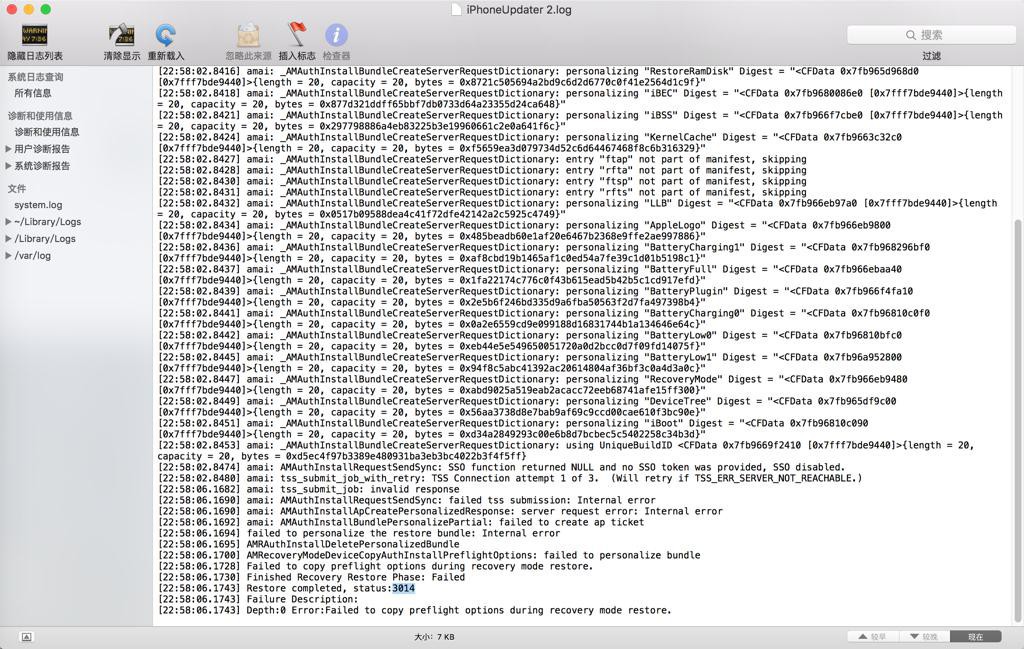
Task: Select the ~/Library/Logs folder label
Action: (x=48, y=222)
